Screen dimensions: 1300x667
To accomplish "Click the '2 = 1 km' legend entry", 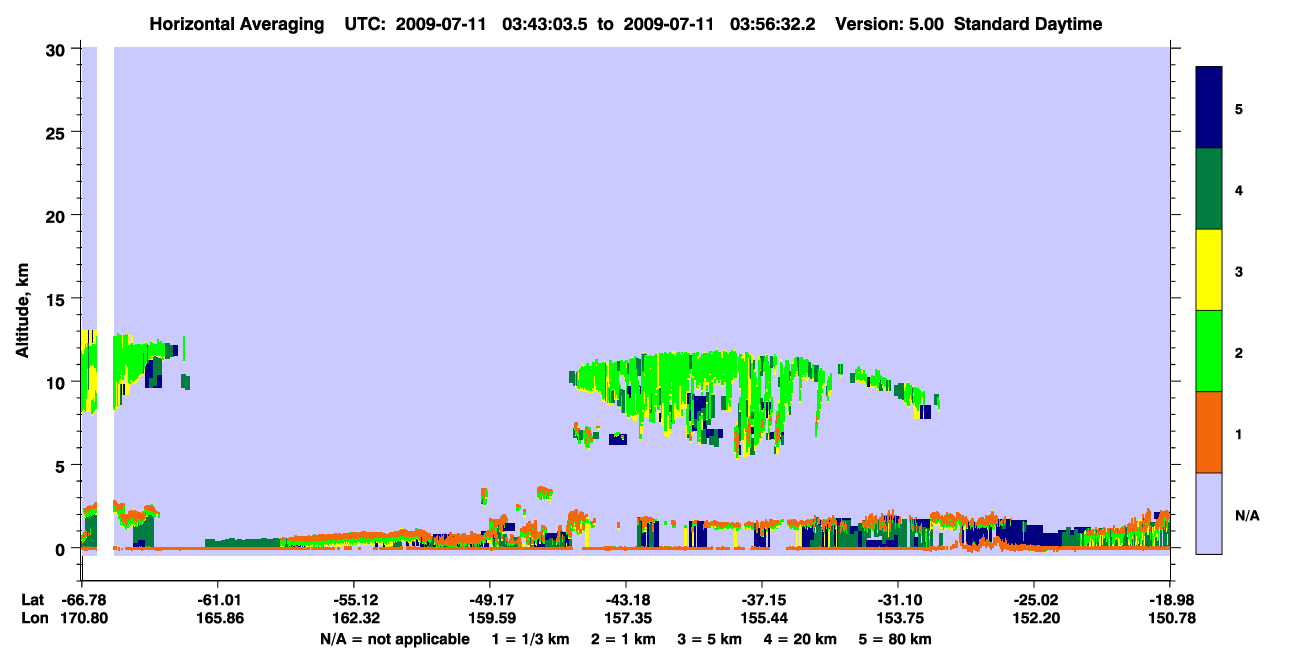I will tap(623, 639).
